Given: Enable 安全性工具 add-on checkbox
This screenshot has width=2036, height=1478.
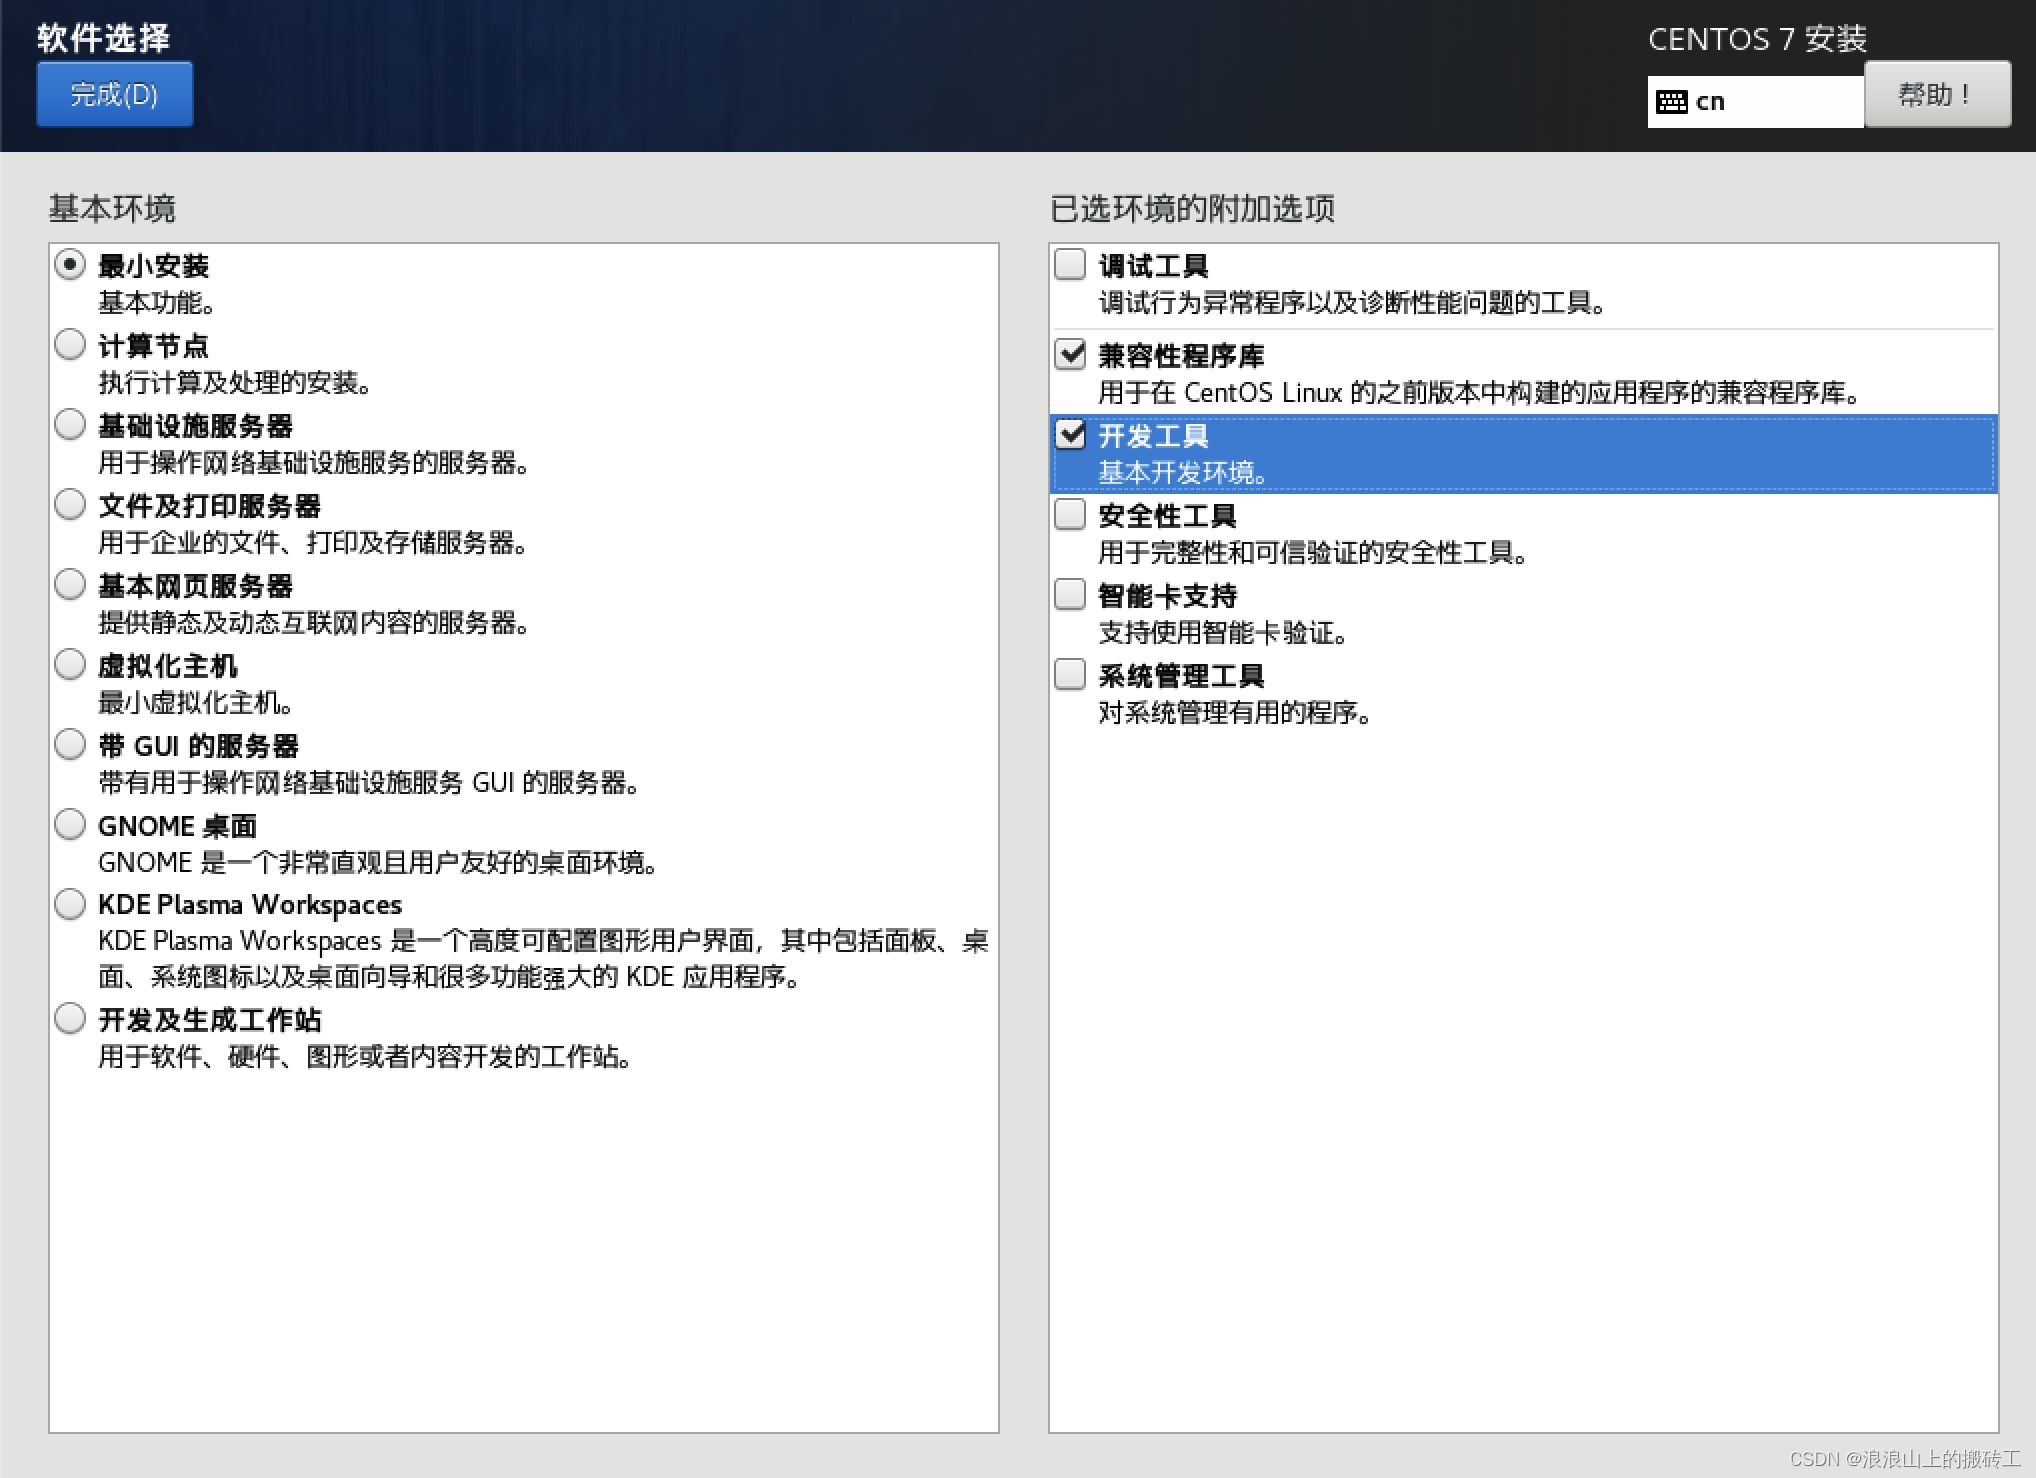Looking at the screenshot, I should click(1070, 515).
